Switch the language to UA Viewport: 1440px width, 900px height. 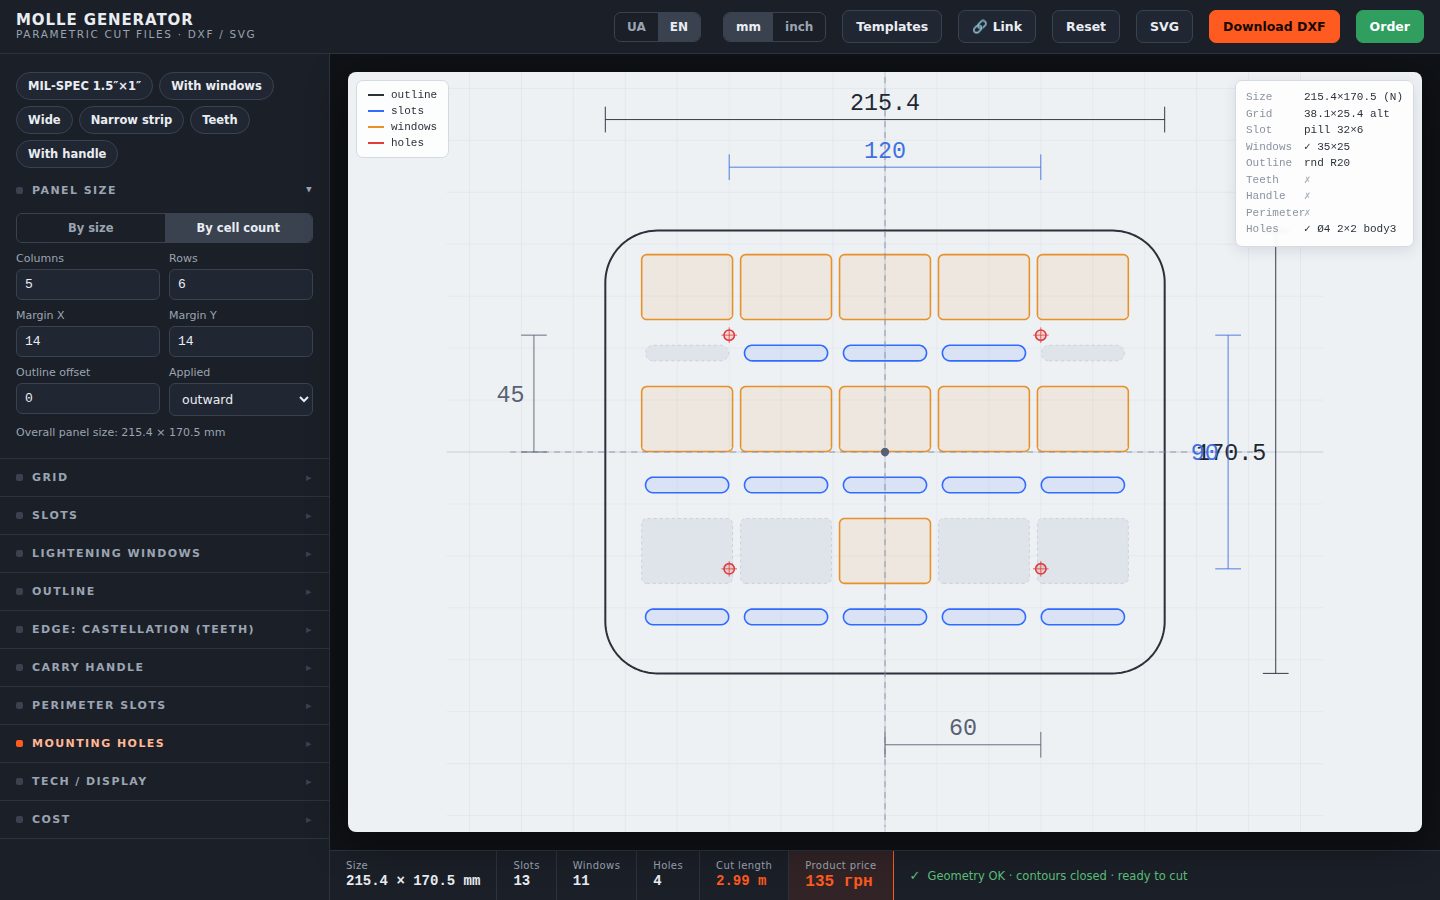click(x=636, y=27)
